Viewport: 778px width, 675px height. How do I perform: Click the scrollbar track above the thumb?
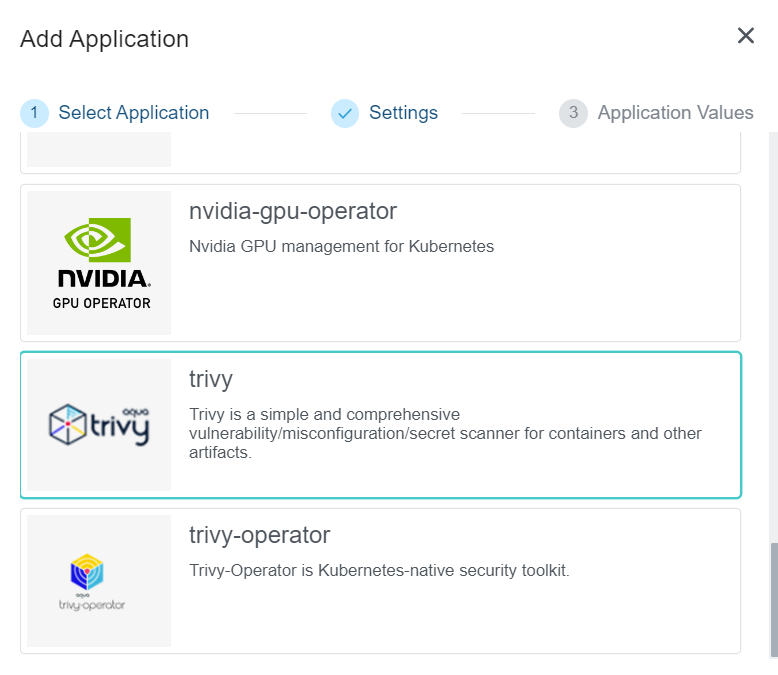coord(772,330)
